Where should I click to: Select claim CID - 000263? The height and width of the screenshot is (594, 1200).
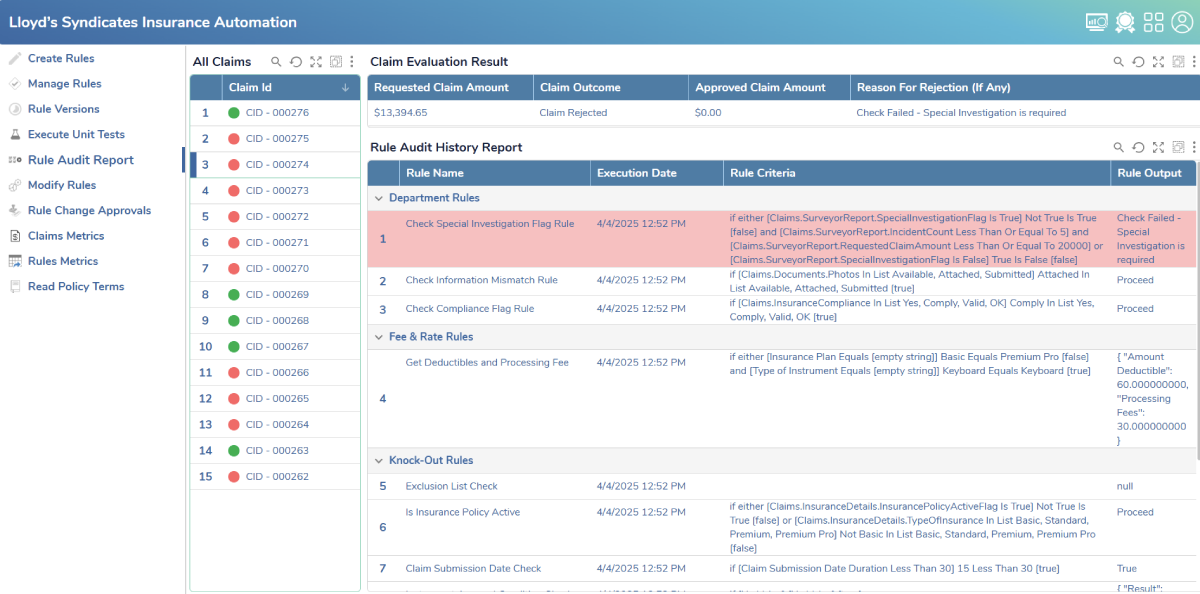(275, 451)
